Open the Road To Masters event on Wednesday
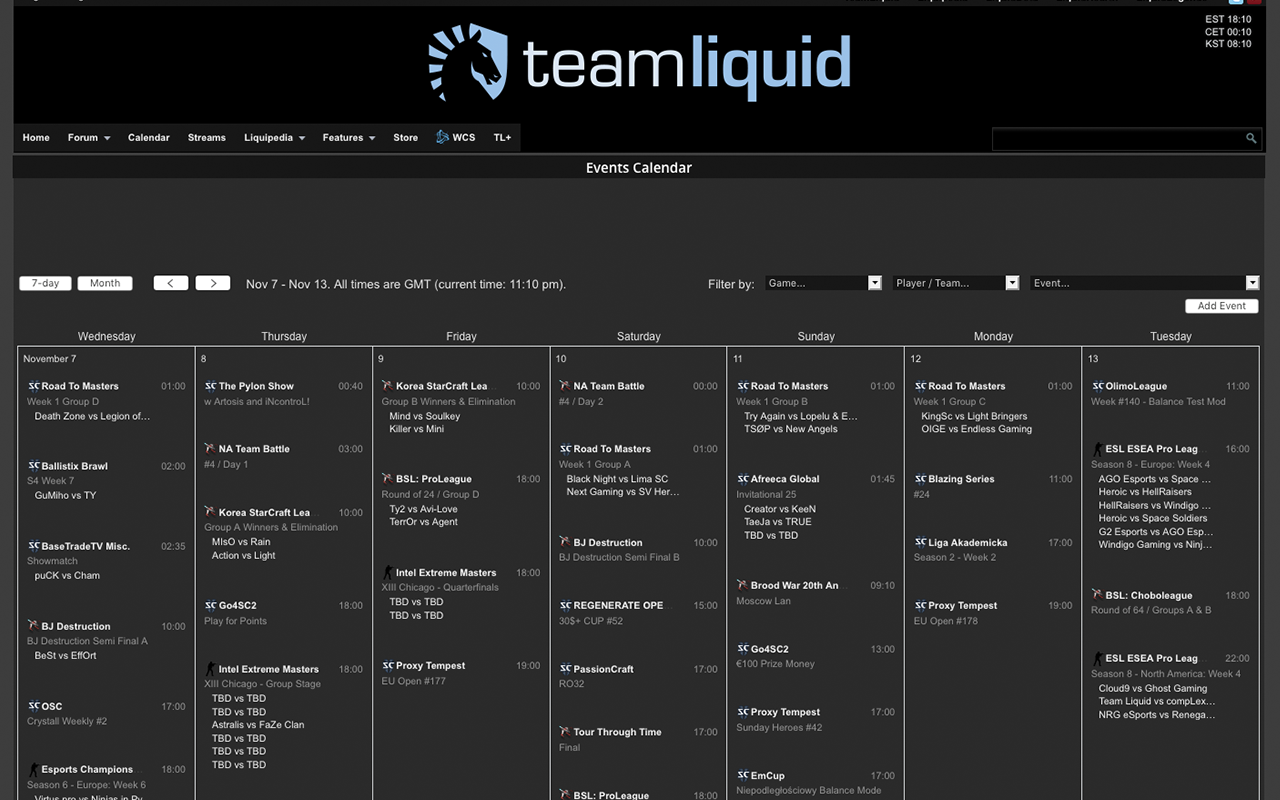1280x800 pixels. [80, 386]
